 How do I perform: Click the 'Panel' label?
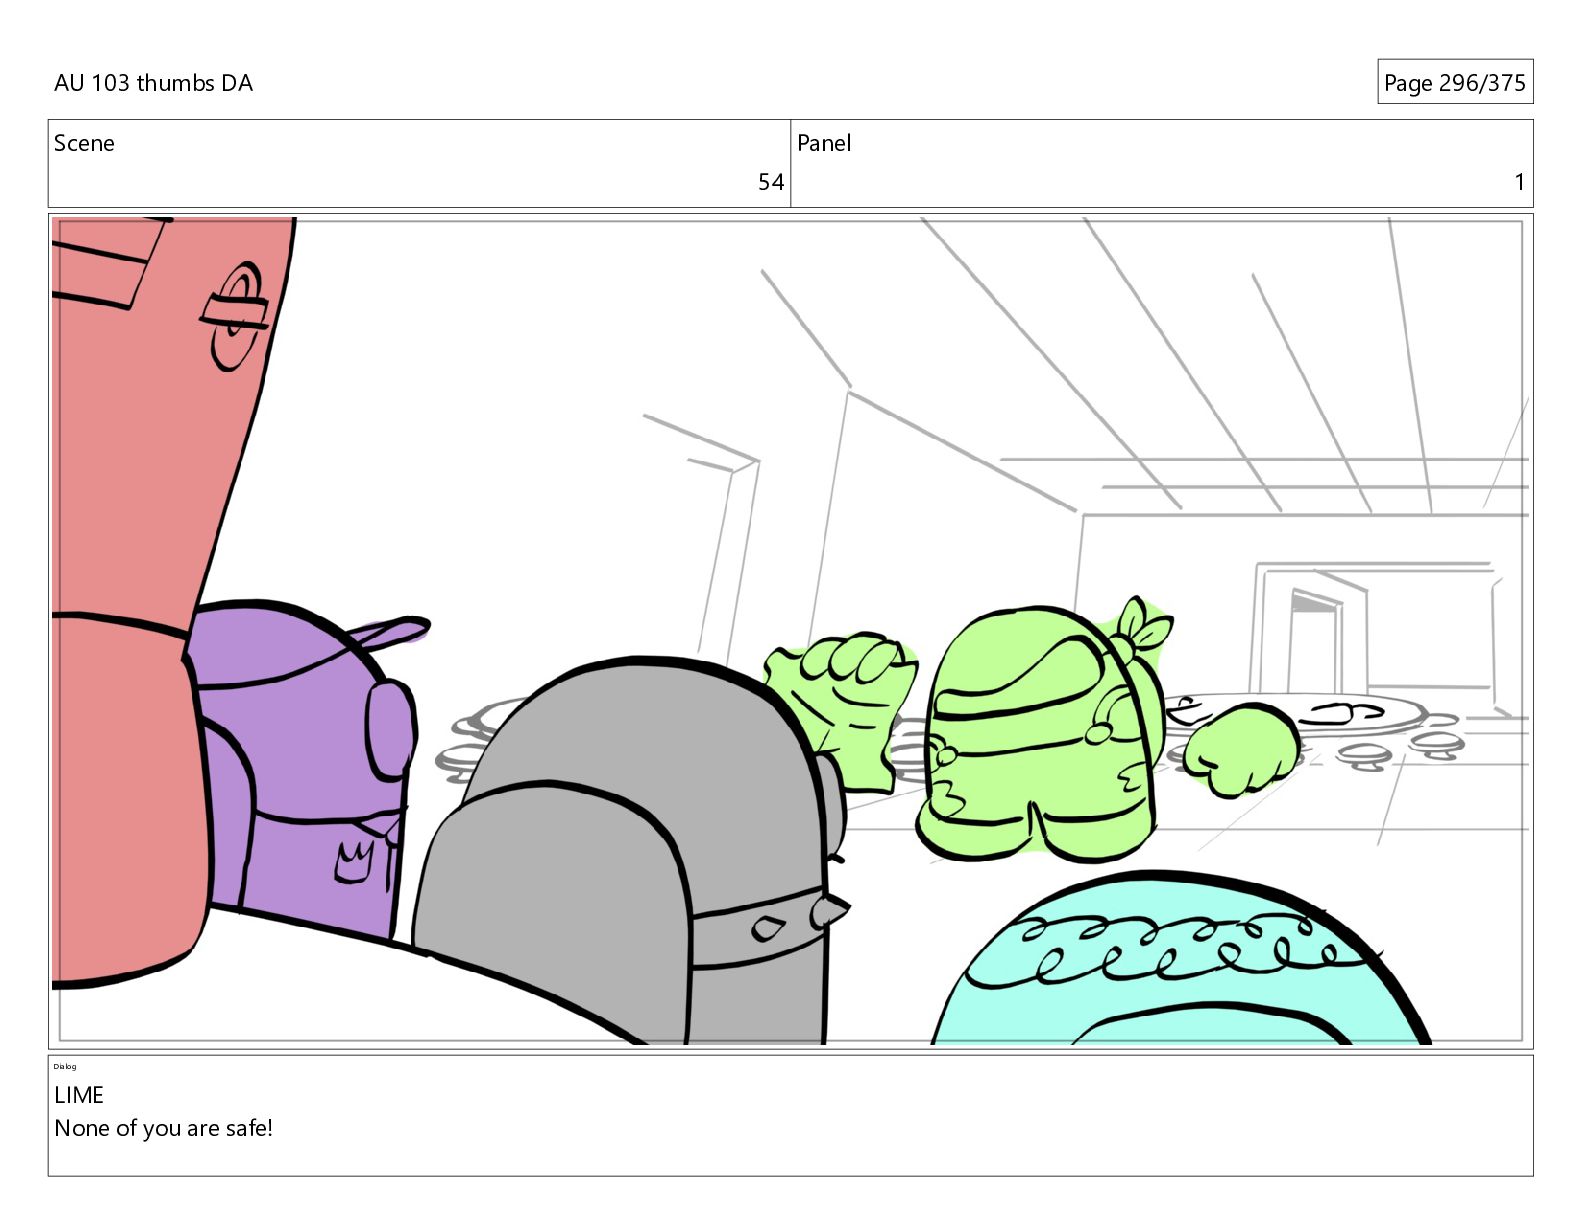coord(824,143)
